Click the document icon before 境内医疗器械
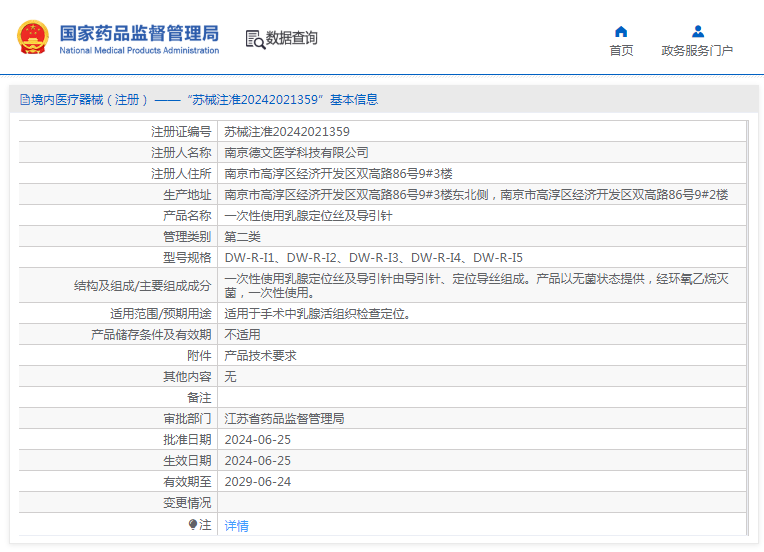 pyautogui.click(x=25, y=100)
